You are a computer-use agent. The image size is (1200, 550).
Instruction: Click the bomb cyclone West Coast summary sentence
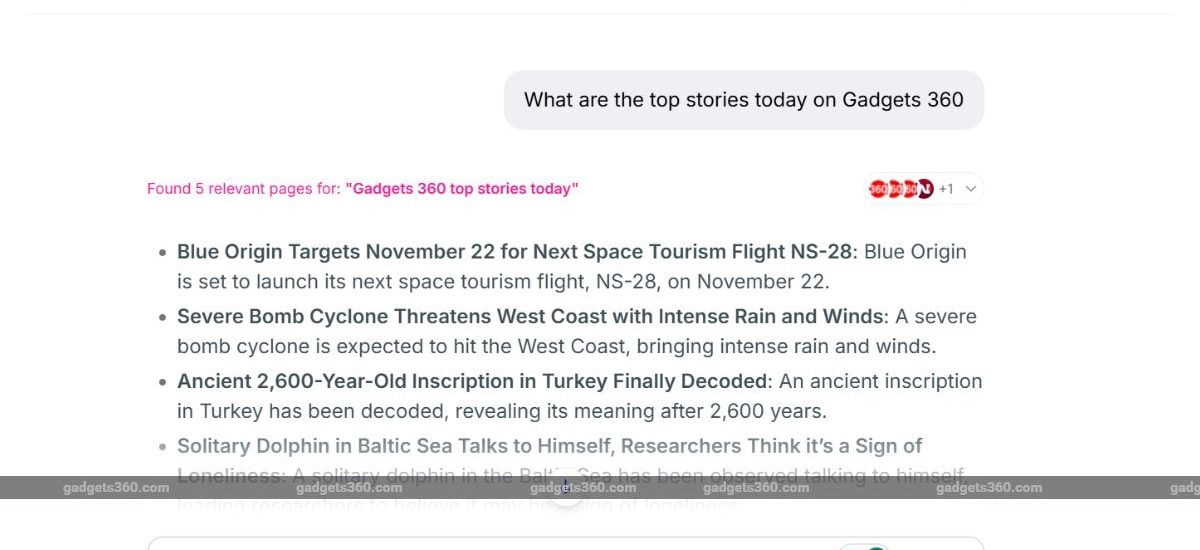click(556, 348)
